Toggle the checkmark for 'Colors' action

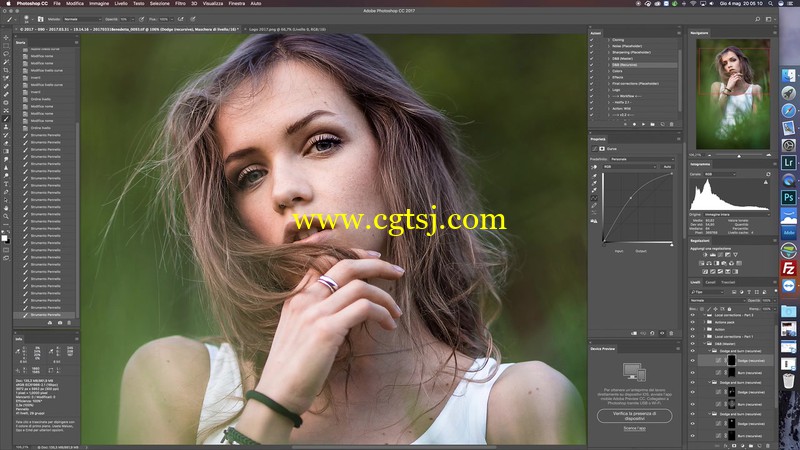[x=592, y=71]
